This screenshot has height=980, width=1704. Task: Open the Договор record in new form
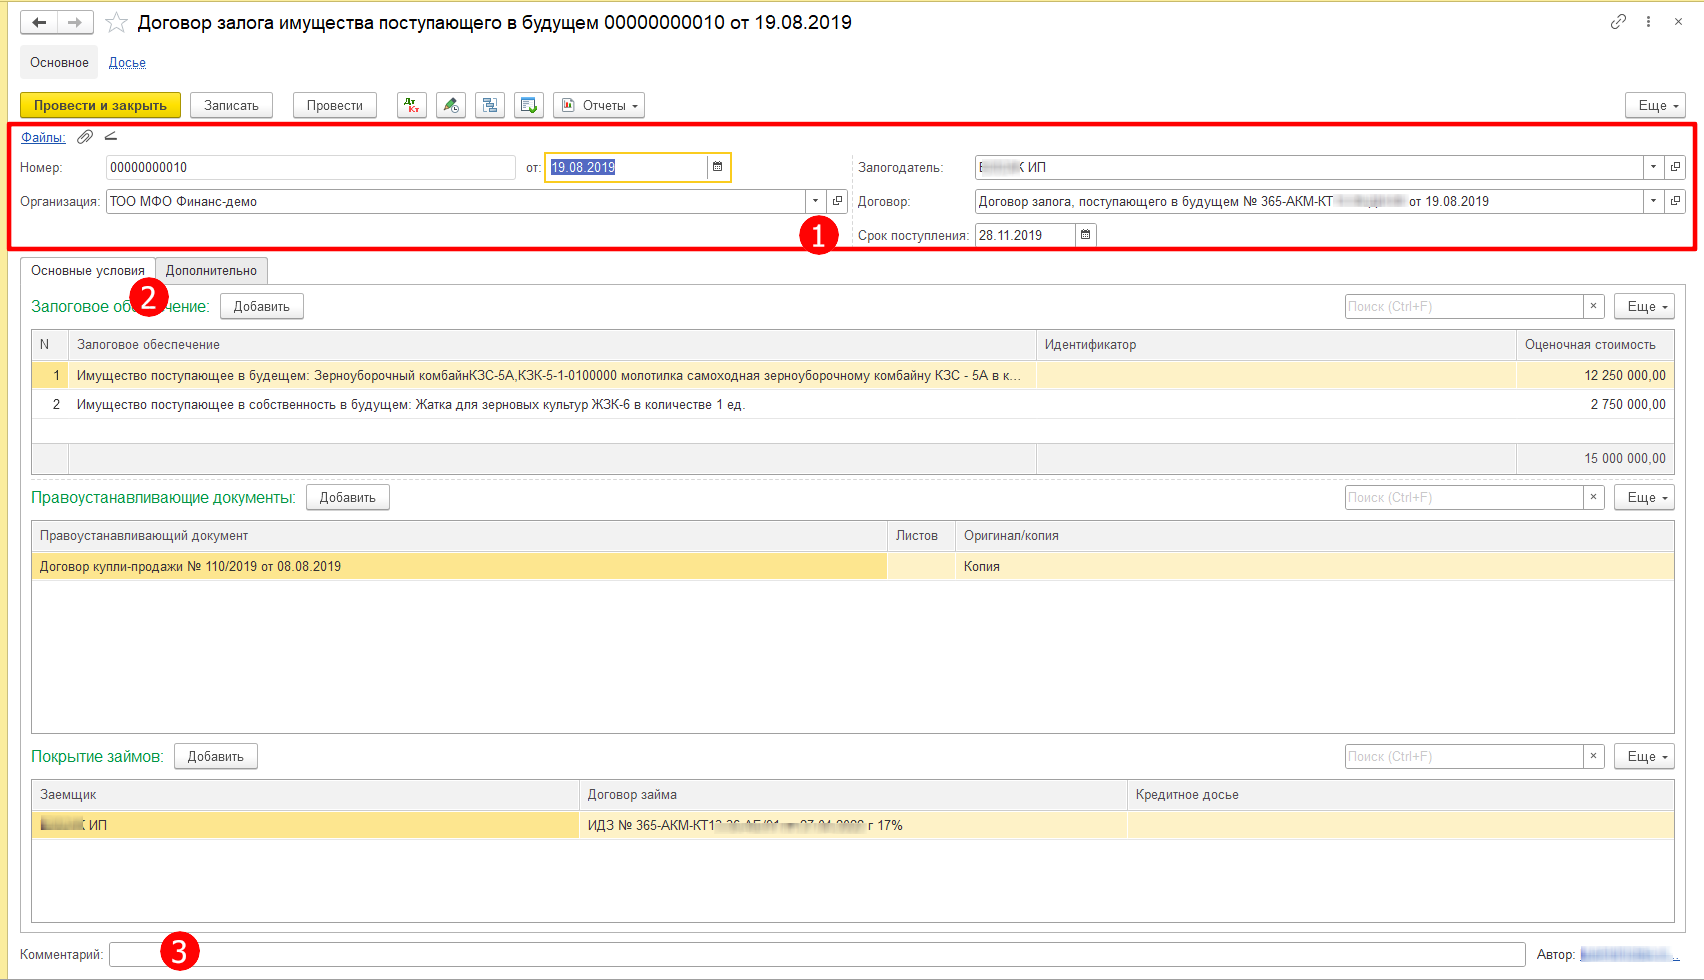coord(1675,201)
